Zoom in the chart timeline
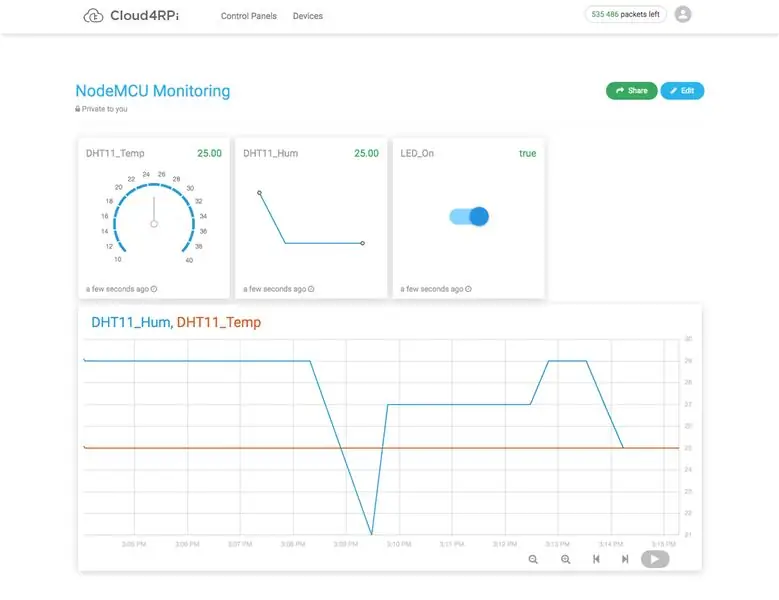The image size is (779, 600). coord(565,559)
